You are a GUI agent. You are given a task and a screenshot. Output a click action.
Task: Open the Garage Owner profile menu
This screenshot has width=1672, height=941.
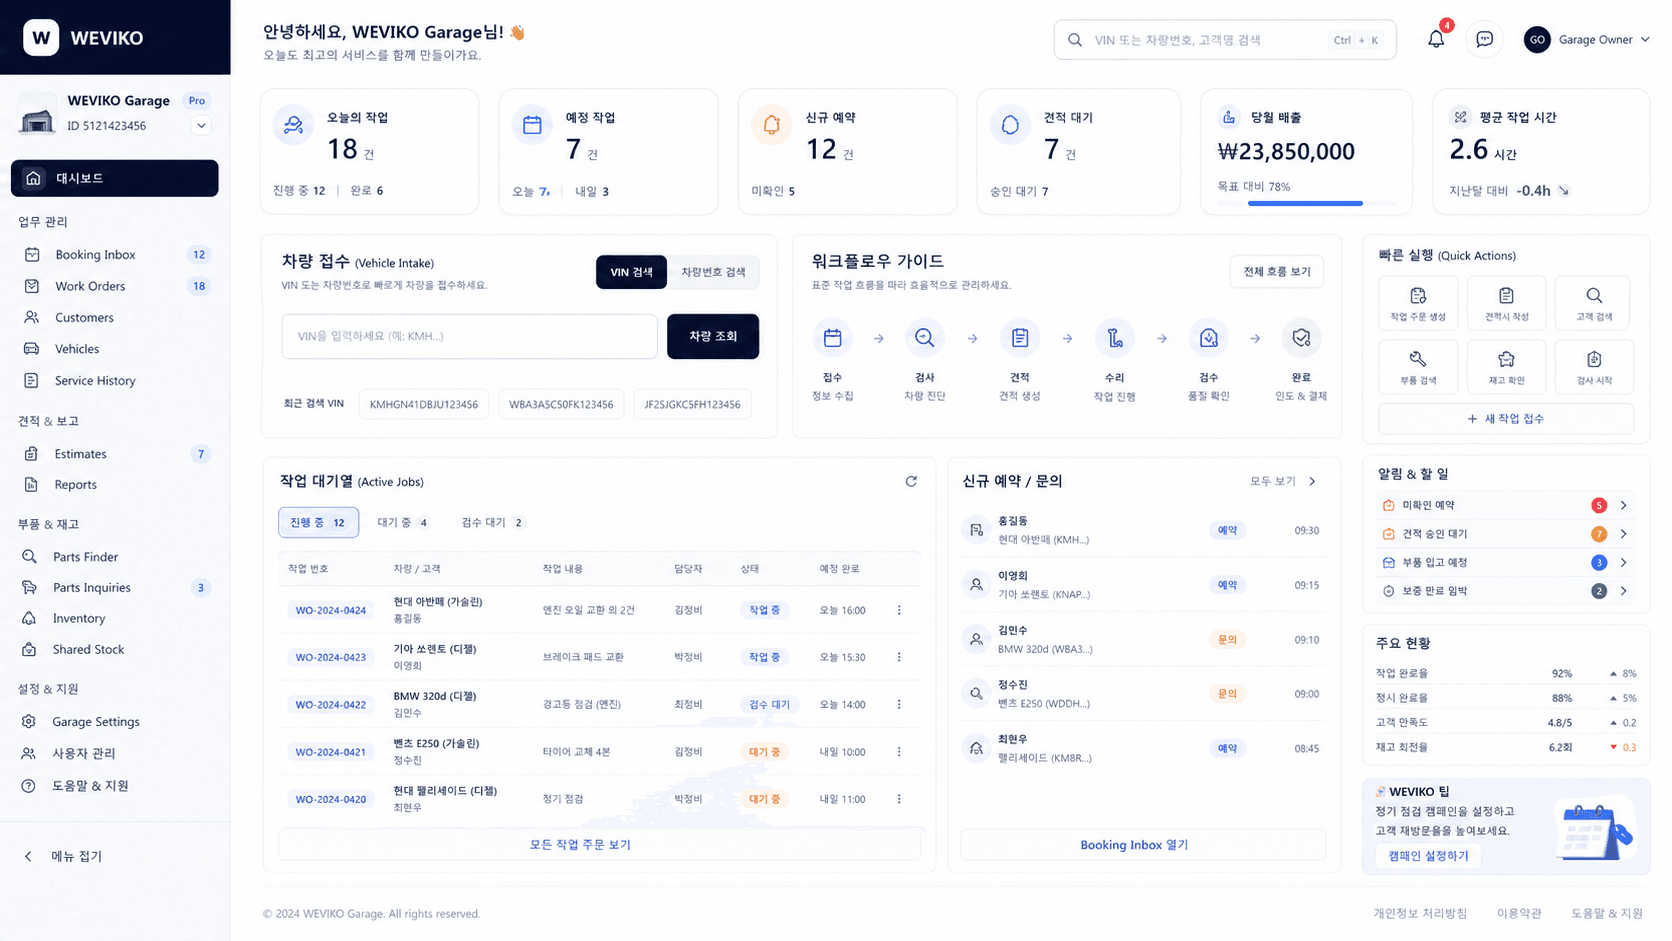click(1586, 40)
